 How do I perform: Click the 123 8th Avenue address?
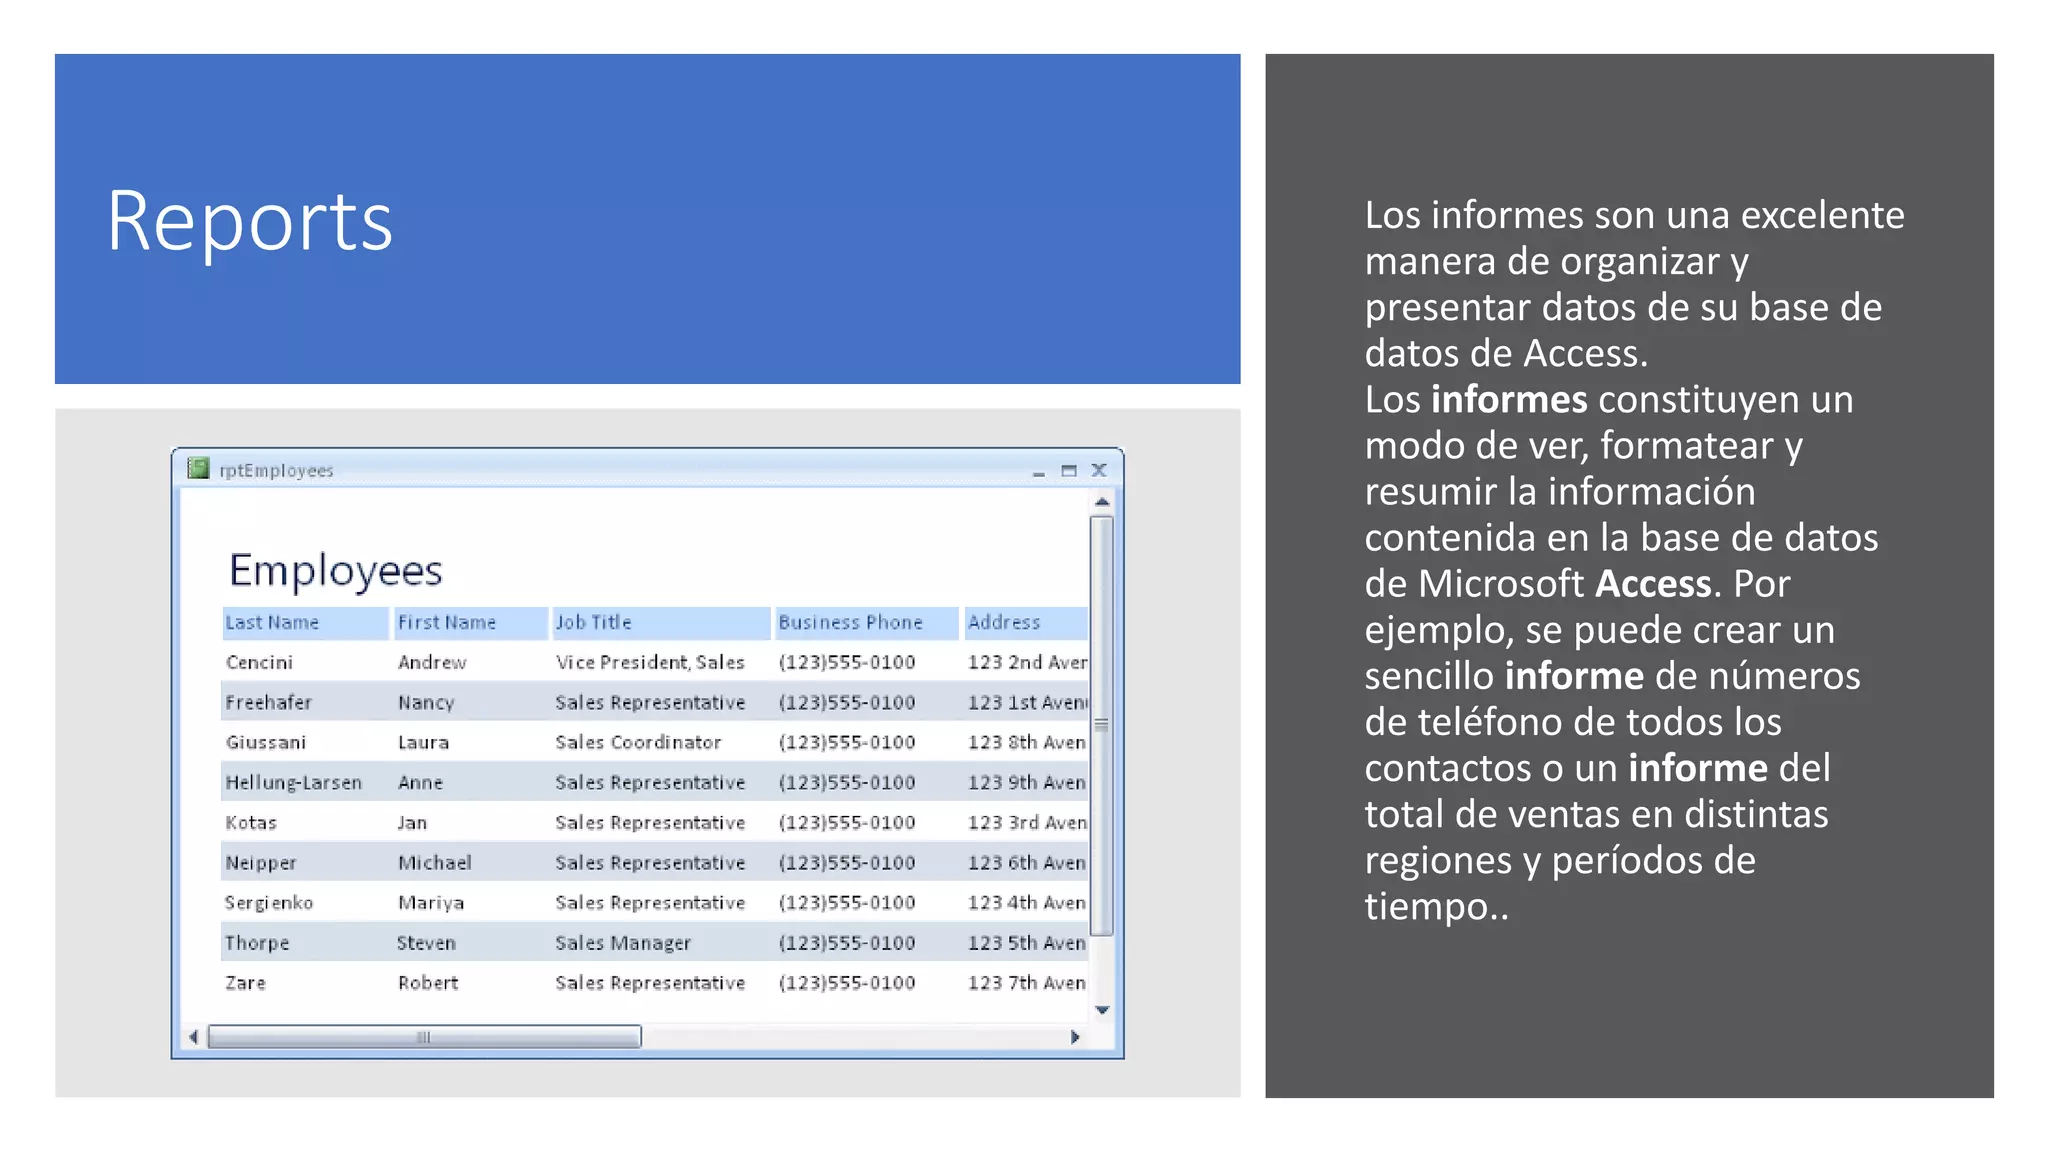click(1027, 742)
